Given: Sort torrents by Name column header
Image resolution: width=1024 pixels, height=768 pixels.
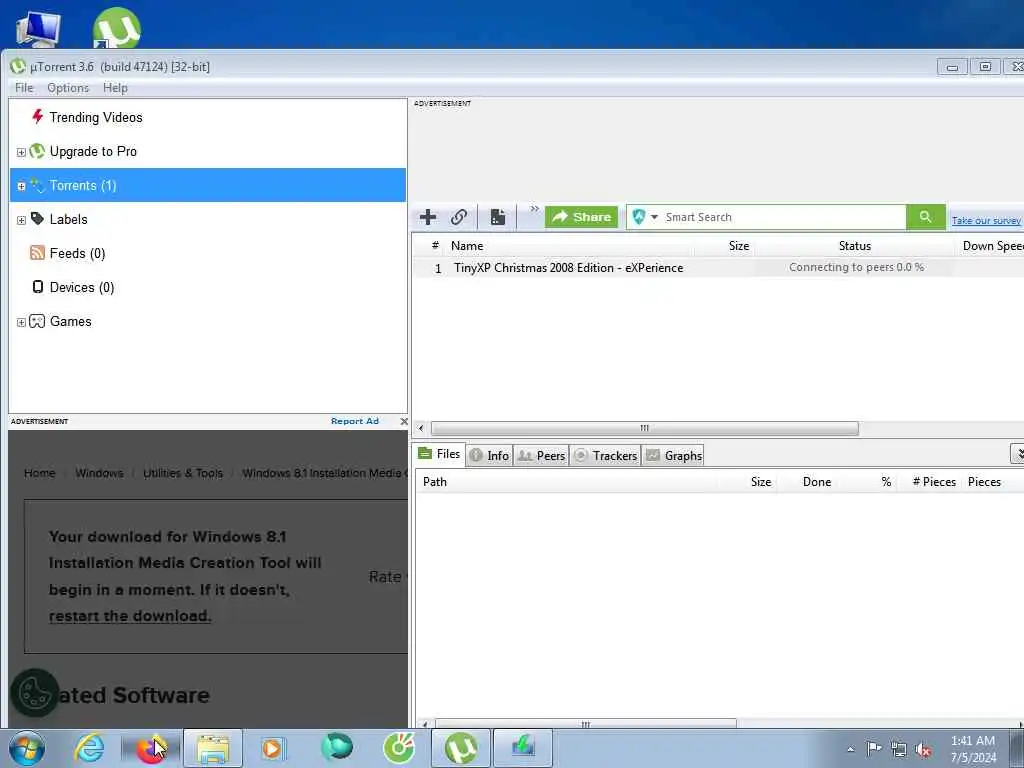Looking at the screenshot, I should coord(467,246).
